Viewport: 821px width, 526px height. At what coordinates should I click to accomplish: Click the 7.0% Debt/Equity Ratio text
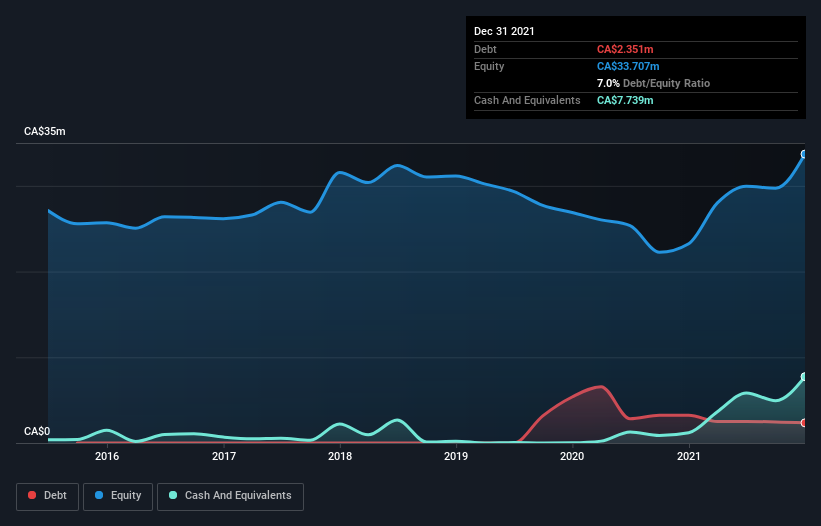(653, 83)
